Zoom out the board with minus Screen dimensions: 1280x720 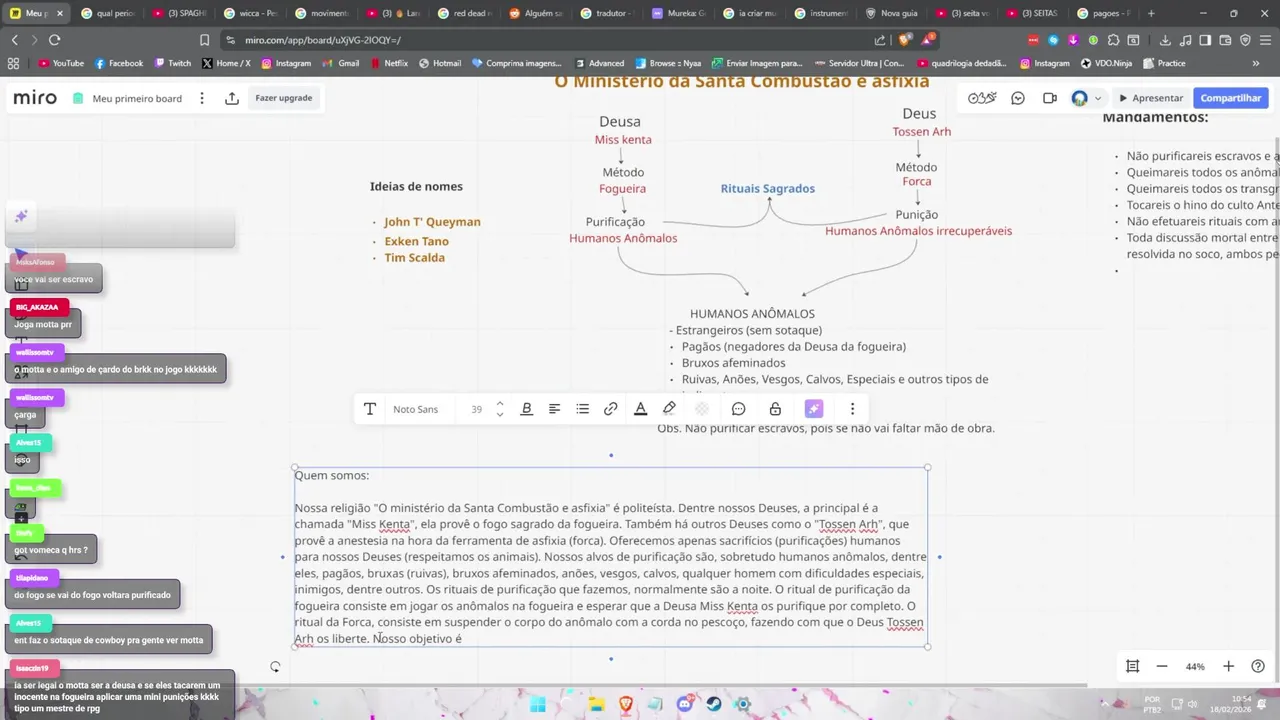pyautogui.click(x=1162, y=666)
